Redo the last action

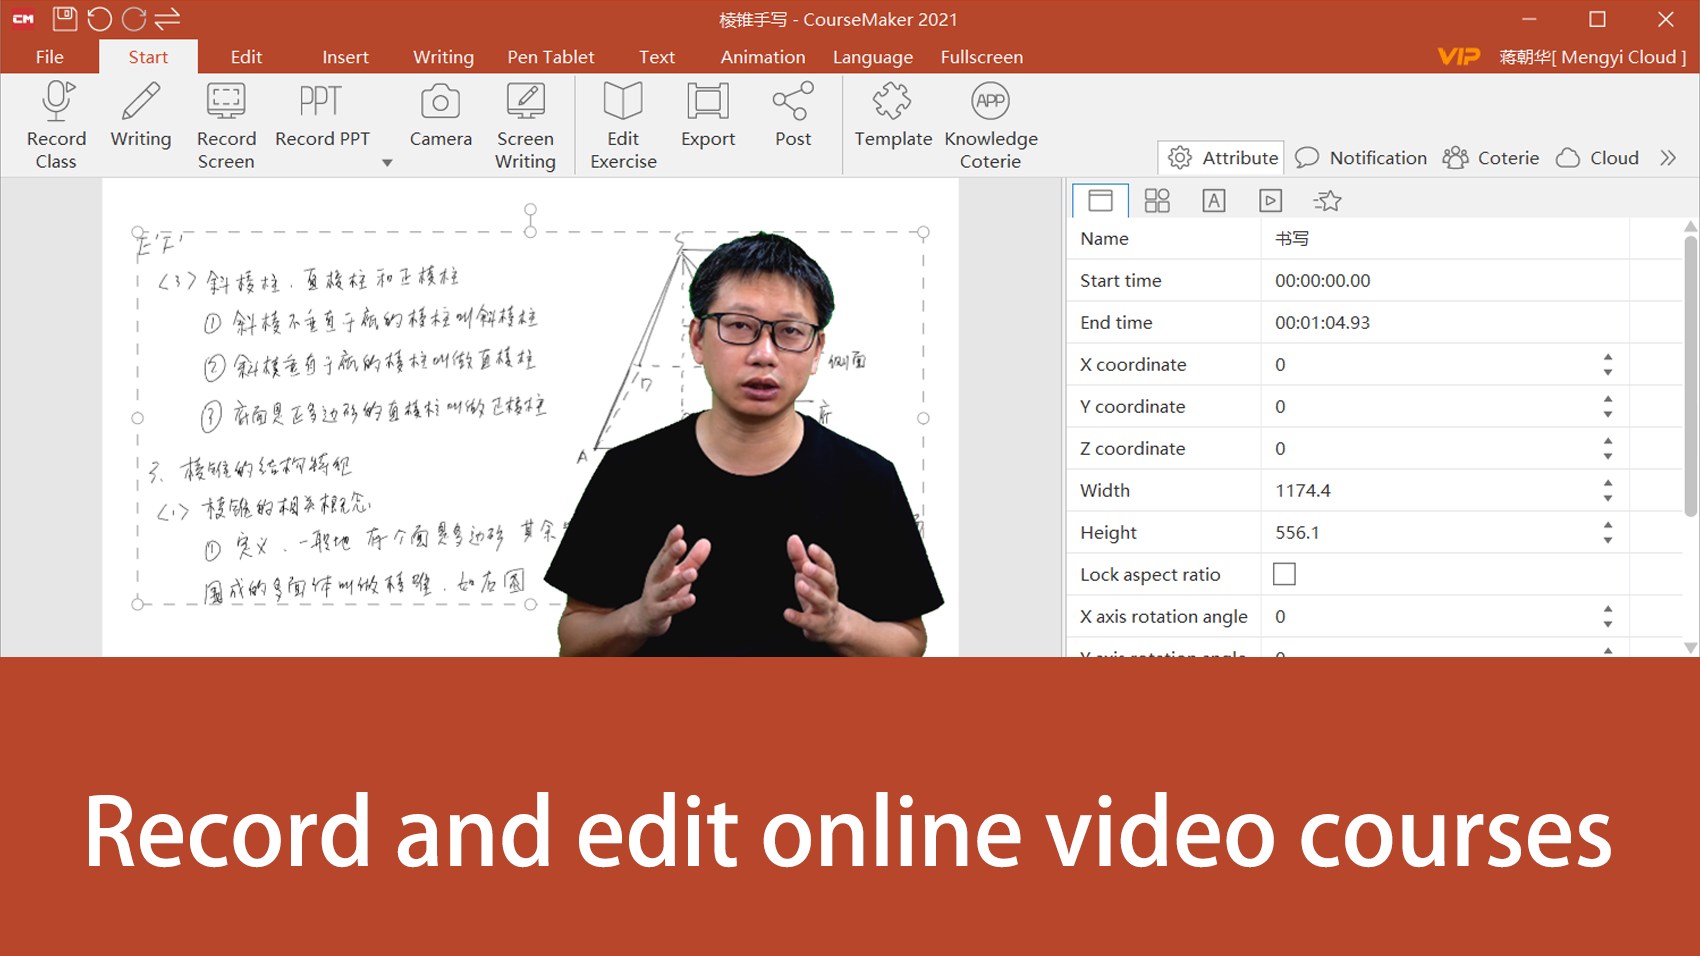(x=133, y=18)
